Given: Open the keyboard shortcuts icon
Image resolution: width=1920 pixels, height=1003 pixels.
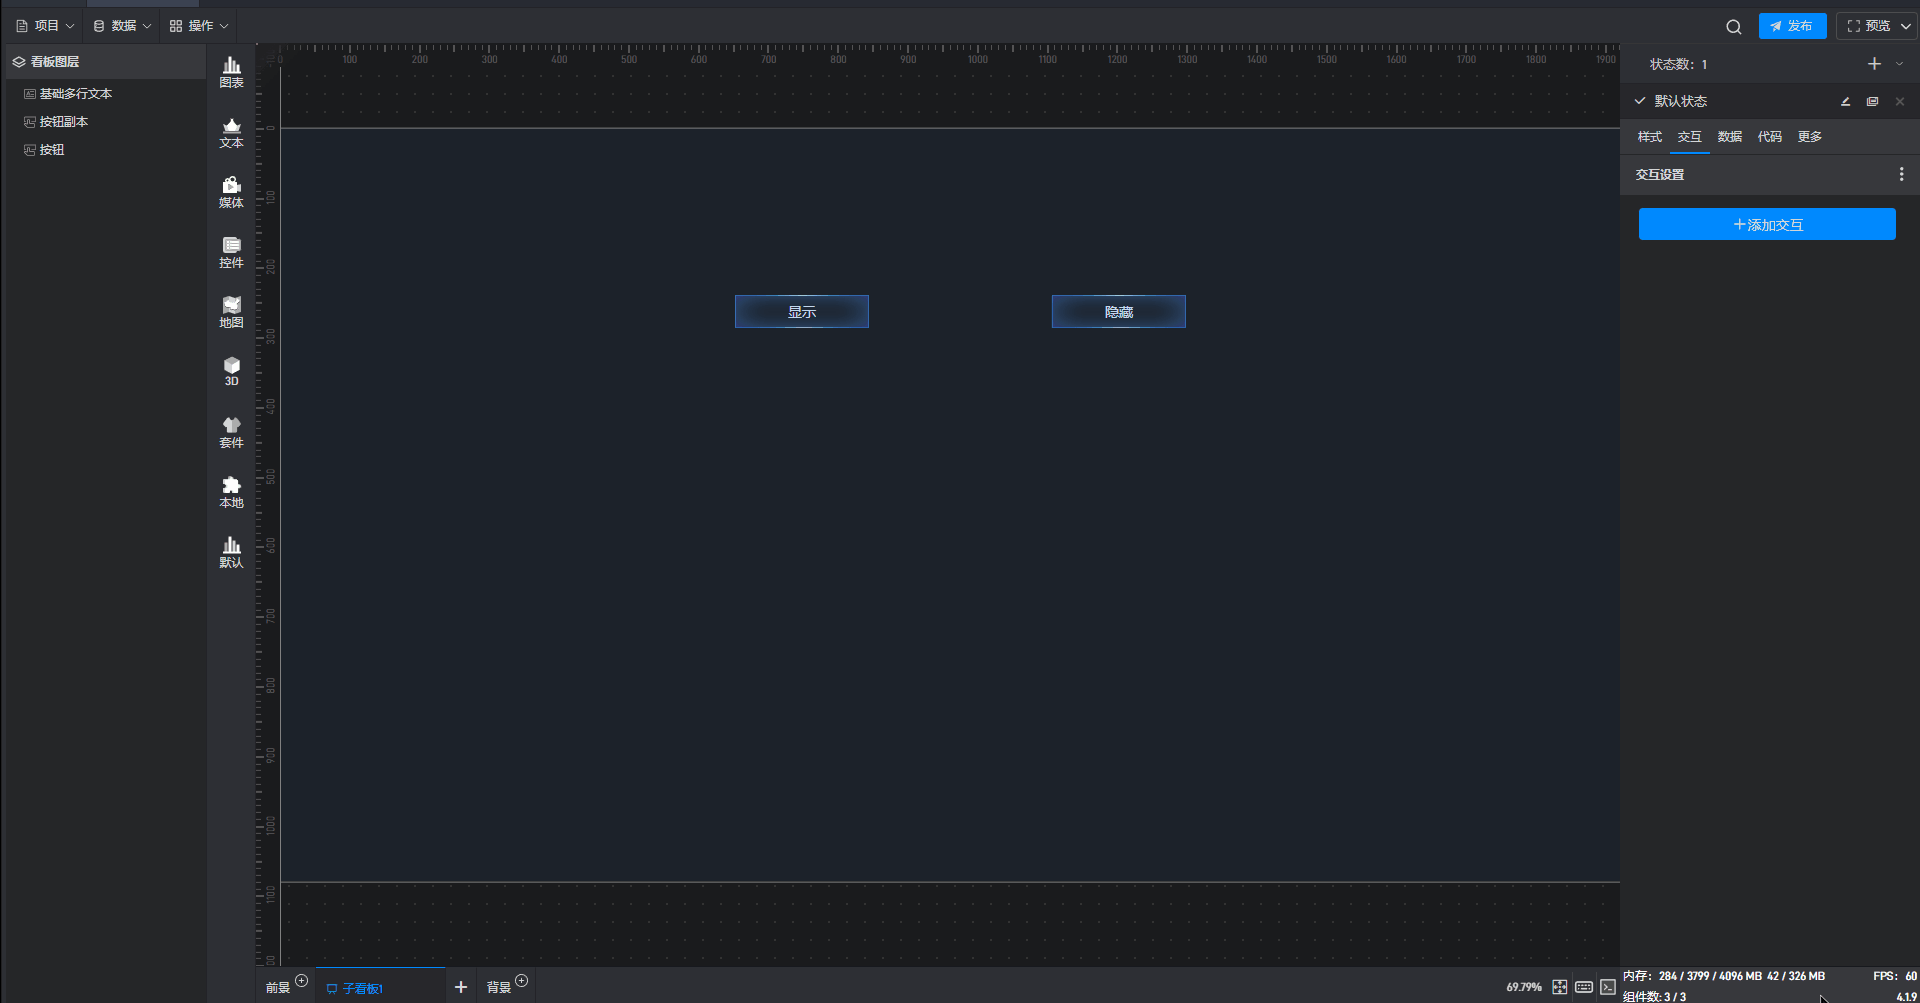Looking at the screenshot, I should click(1584, 987).
